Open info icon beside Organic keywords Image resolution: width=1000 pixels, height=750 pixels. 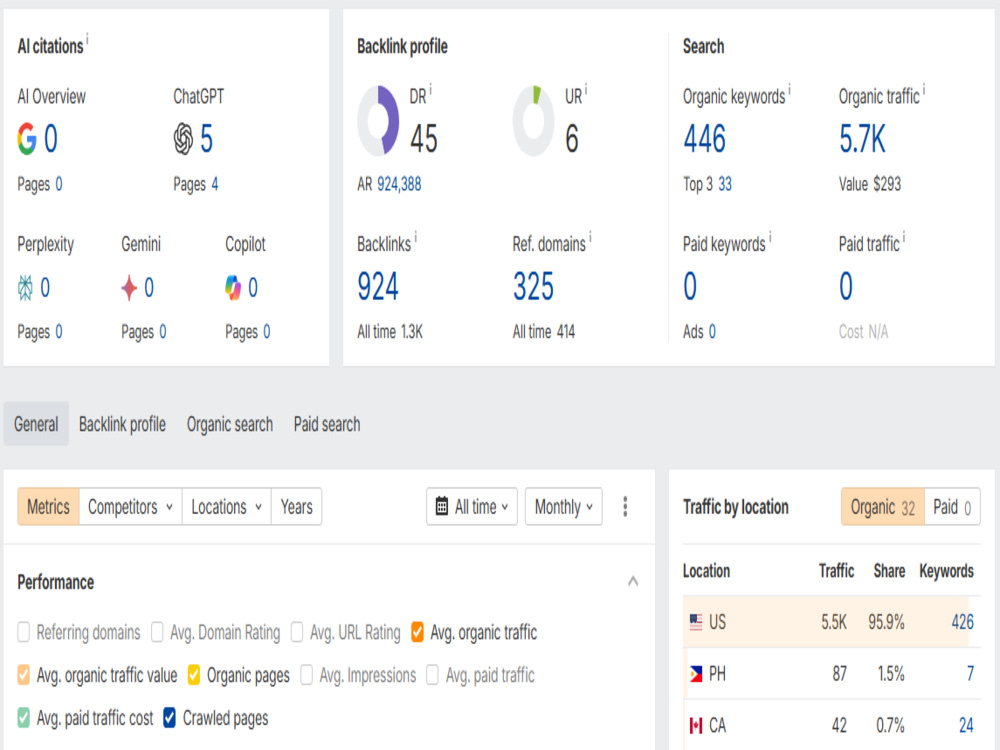click(x=790, y=89)
